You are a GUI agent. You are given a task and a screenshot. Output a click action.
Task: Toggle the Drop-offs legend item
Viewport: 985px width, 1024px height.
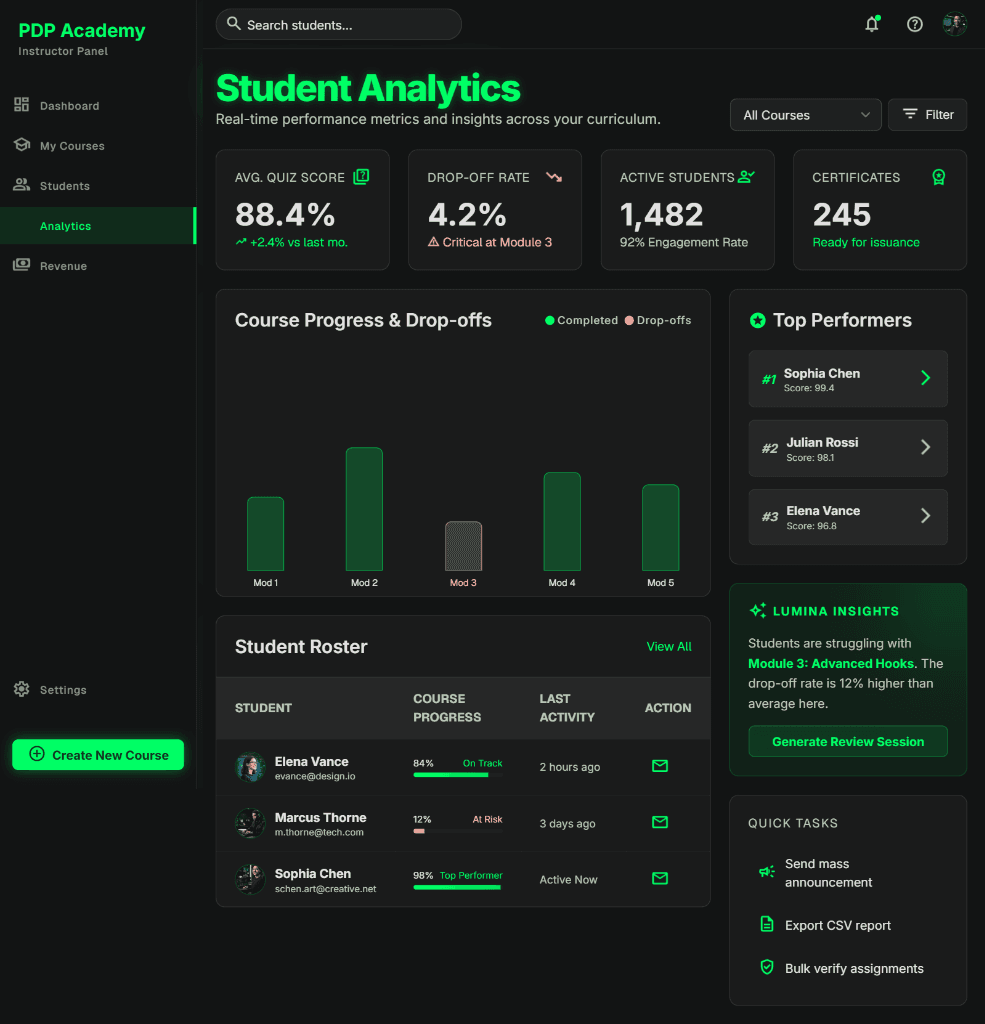pyautogui.click(x=658, y=320)
